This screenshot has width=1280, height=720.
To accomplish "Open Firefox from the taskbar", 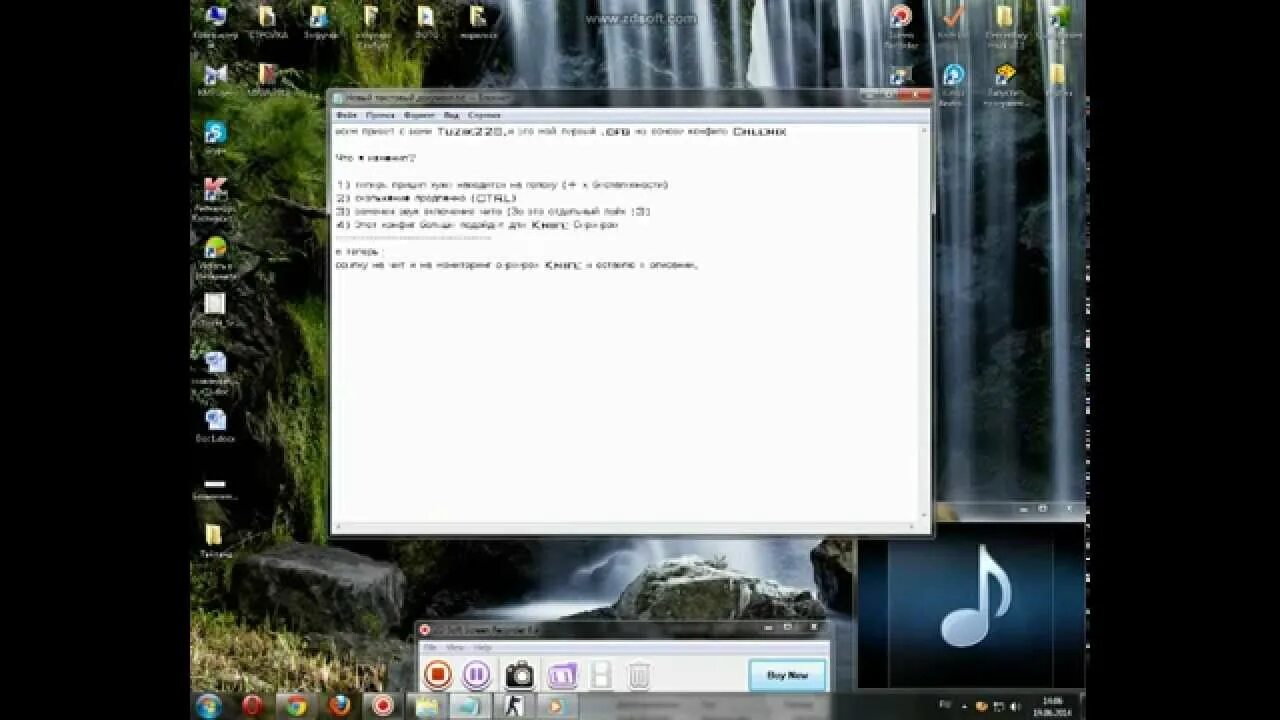I will 339,705.
